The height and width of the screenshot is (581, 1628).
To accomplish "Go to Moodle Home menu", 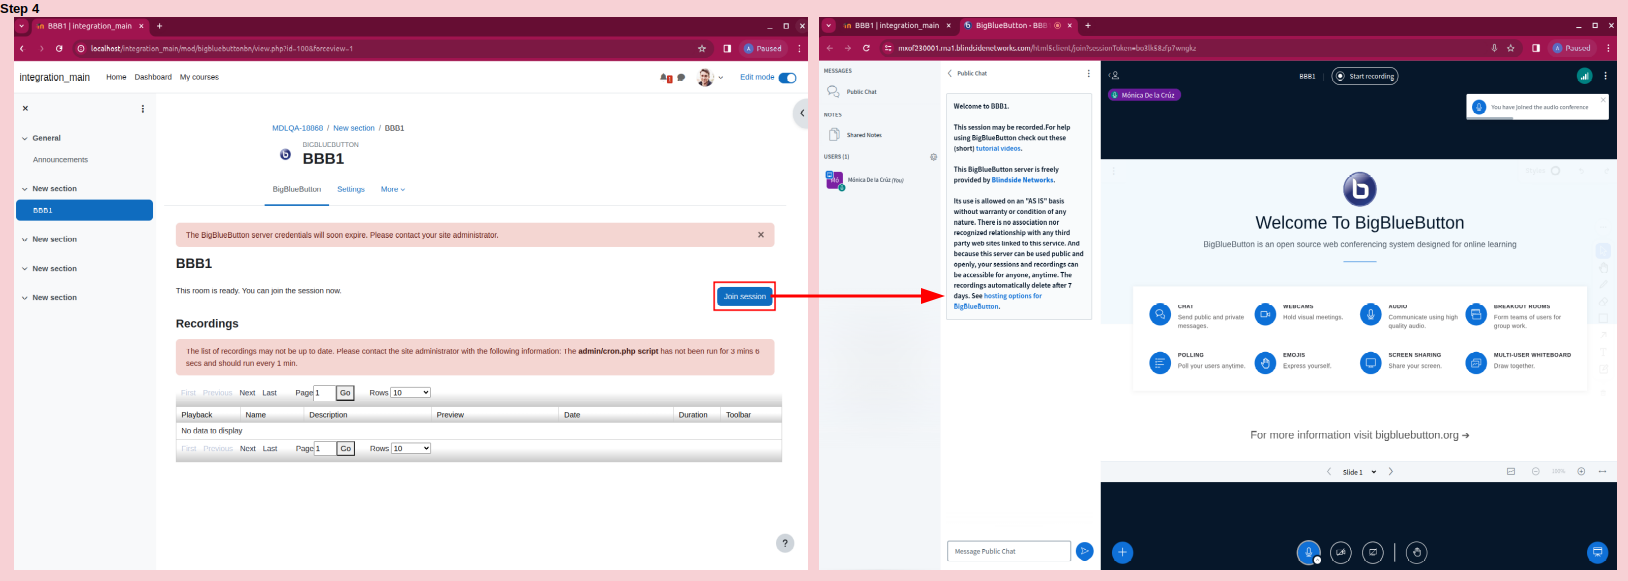I will (x=116, y=77).
